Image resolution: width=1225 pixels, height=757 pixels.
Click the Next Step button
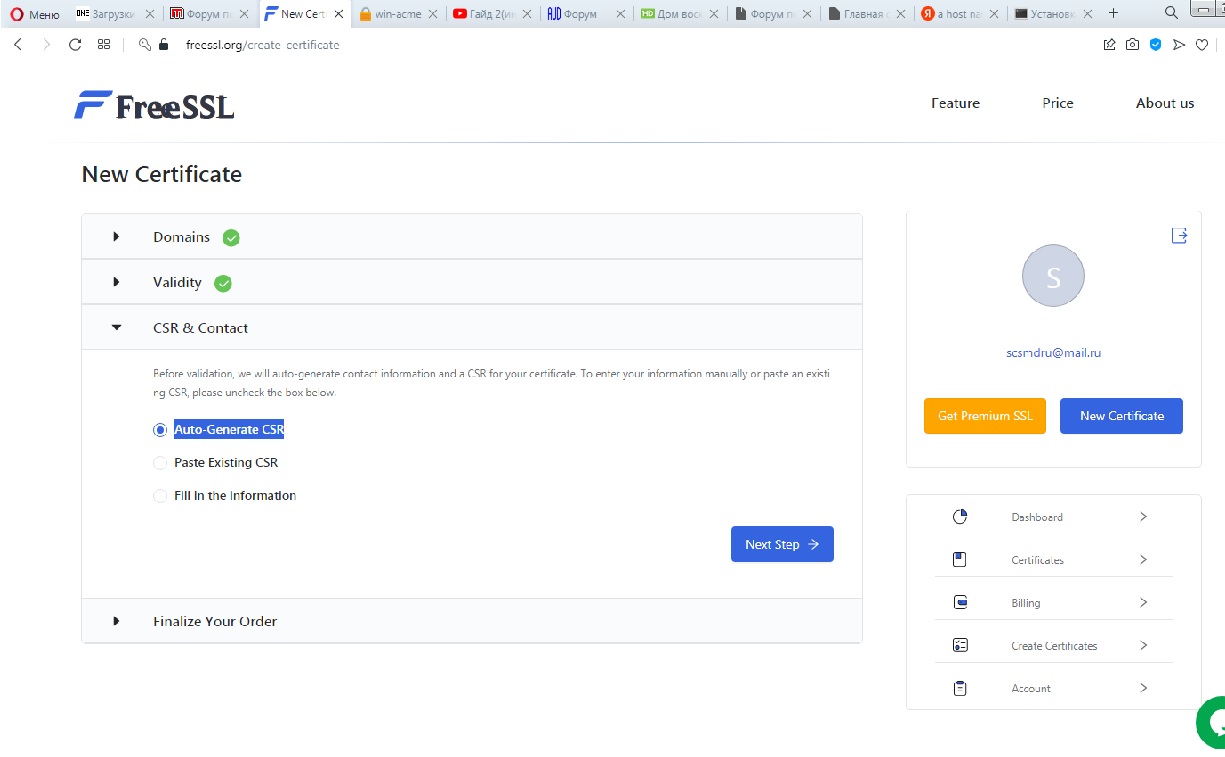781,544
